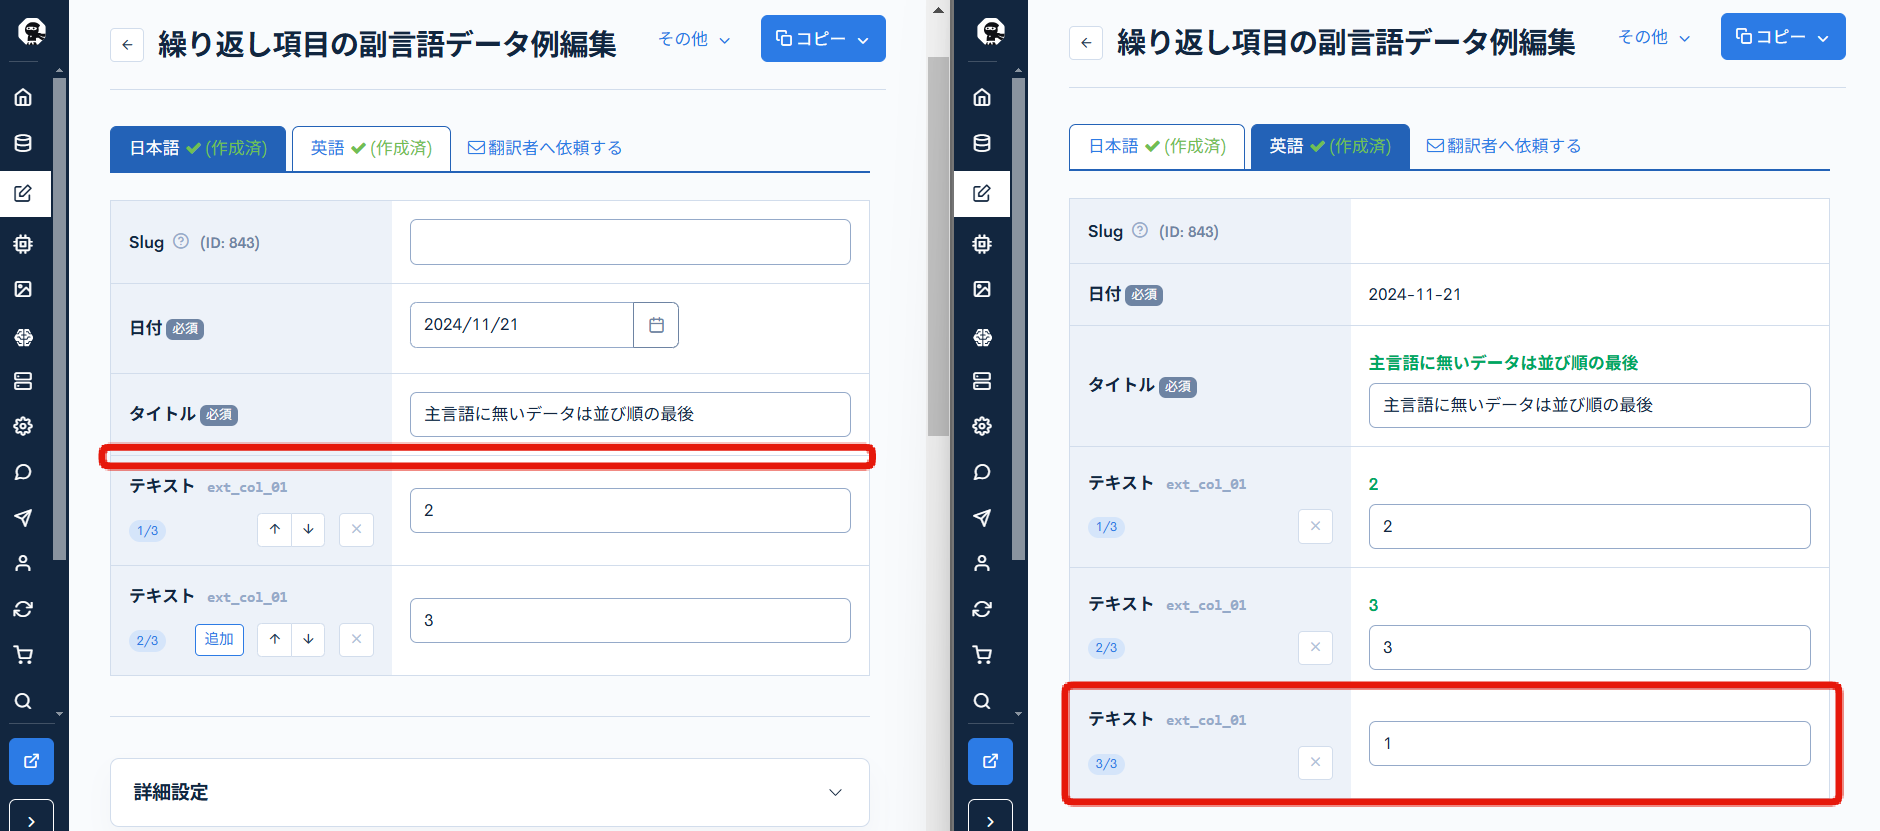Screen dimensions: 1880x831
Task: Click the Slug help question icon in the left window
Action: (181, 241)
